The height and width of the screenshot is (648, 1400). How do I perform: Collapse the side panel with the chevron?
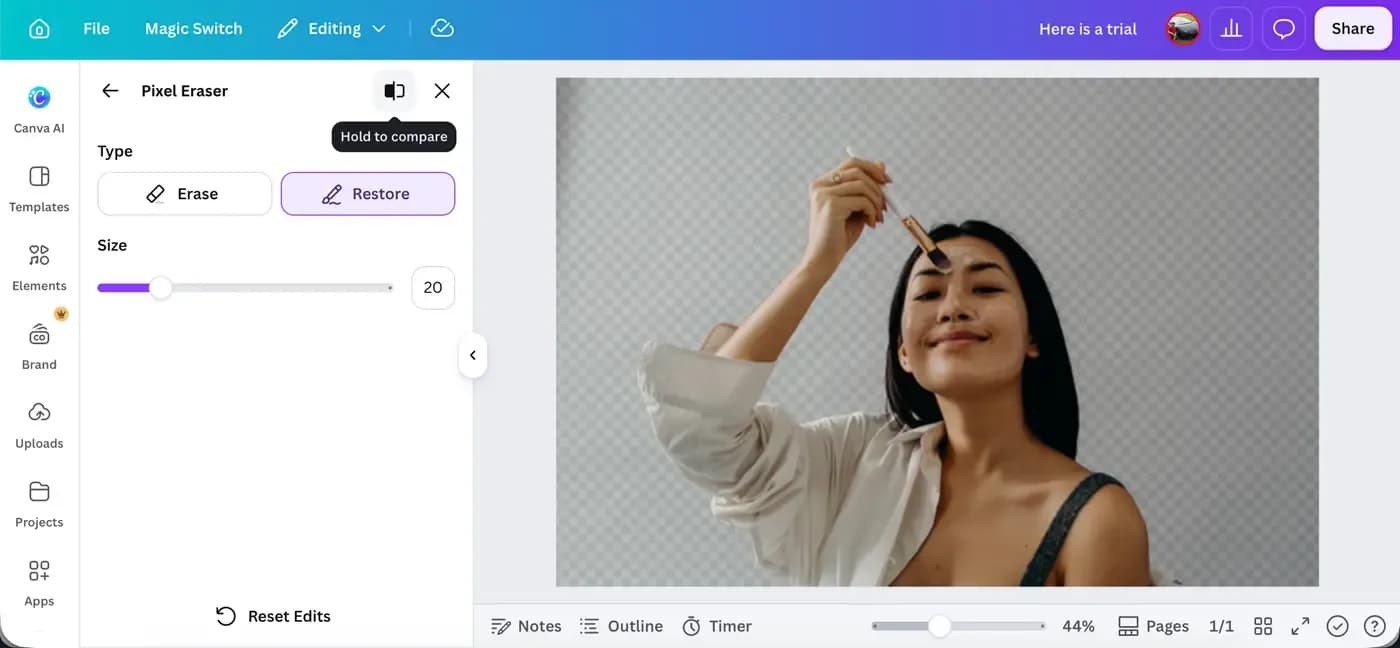tap(473, 355)
